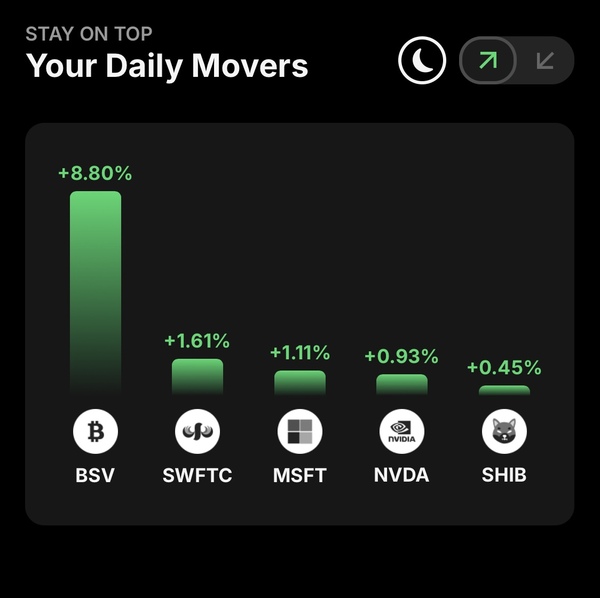Tap the +8.80% percentage label
600x598 pixels.
point(95,173)
